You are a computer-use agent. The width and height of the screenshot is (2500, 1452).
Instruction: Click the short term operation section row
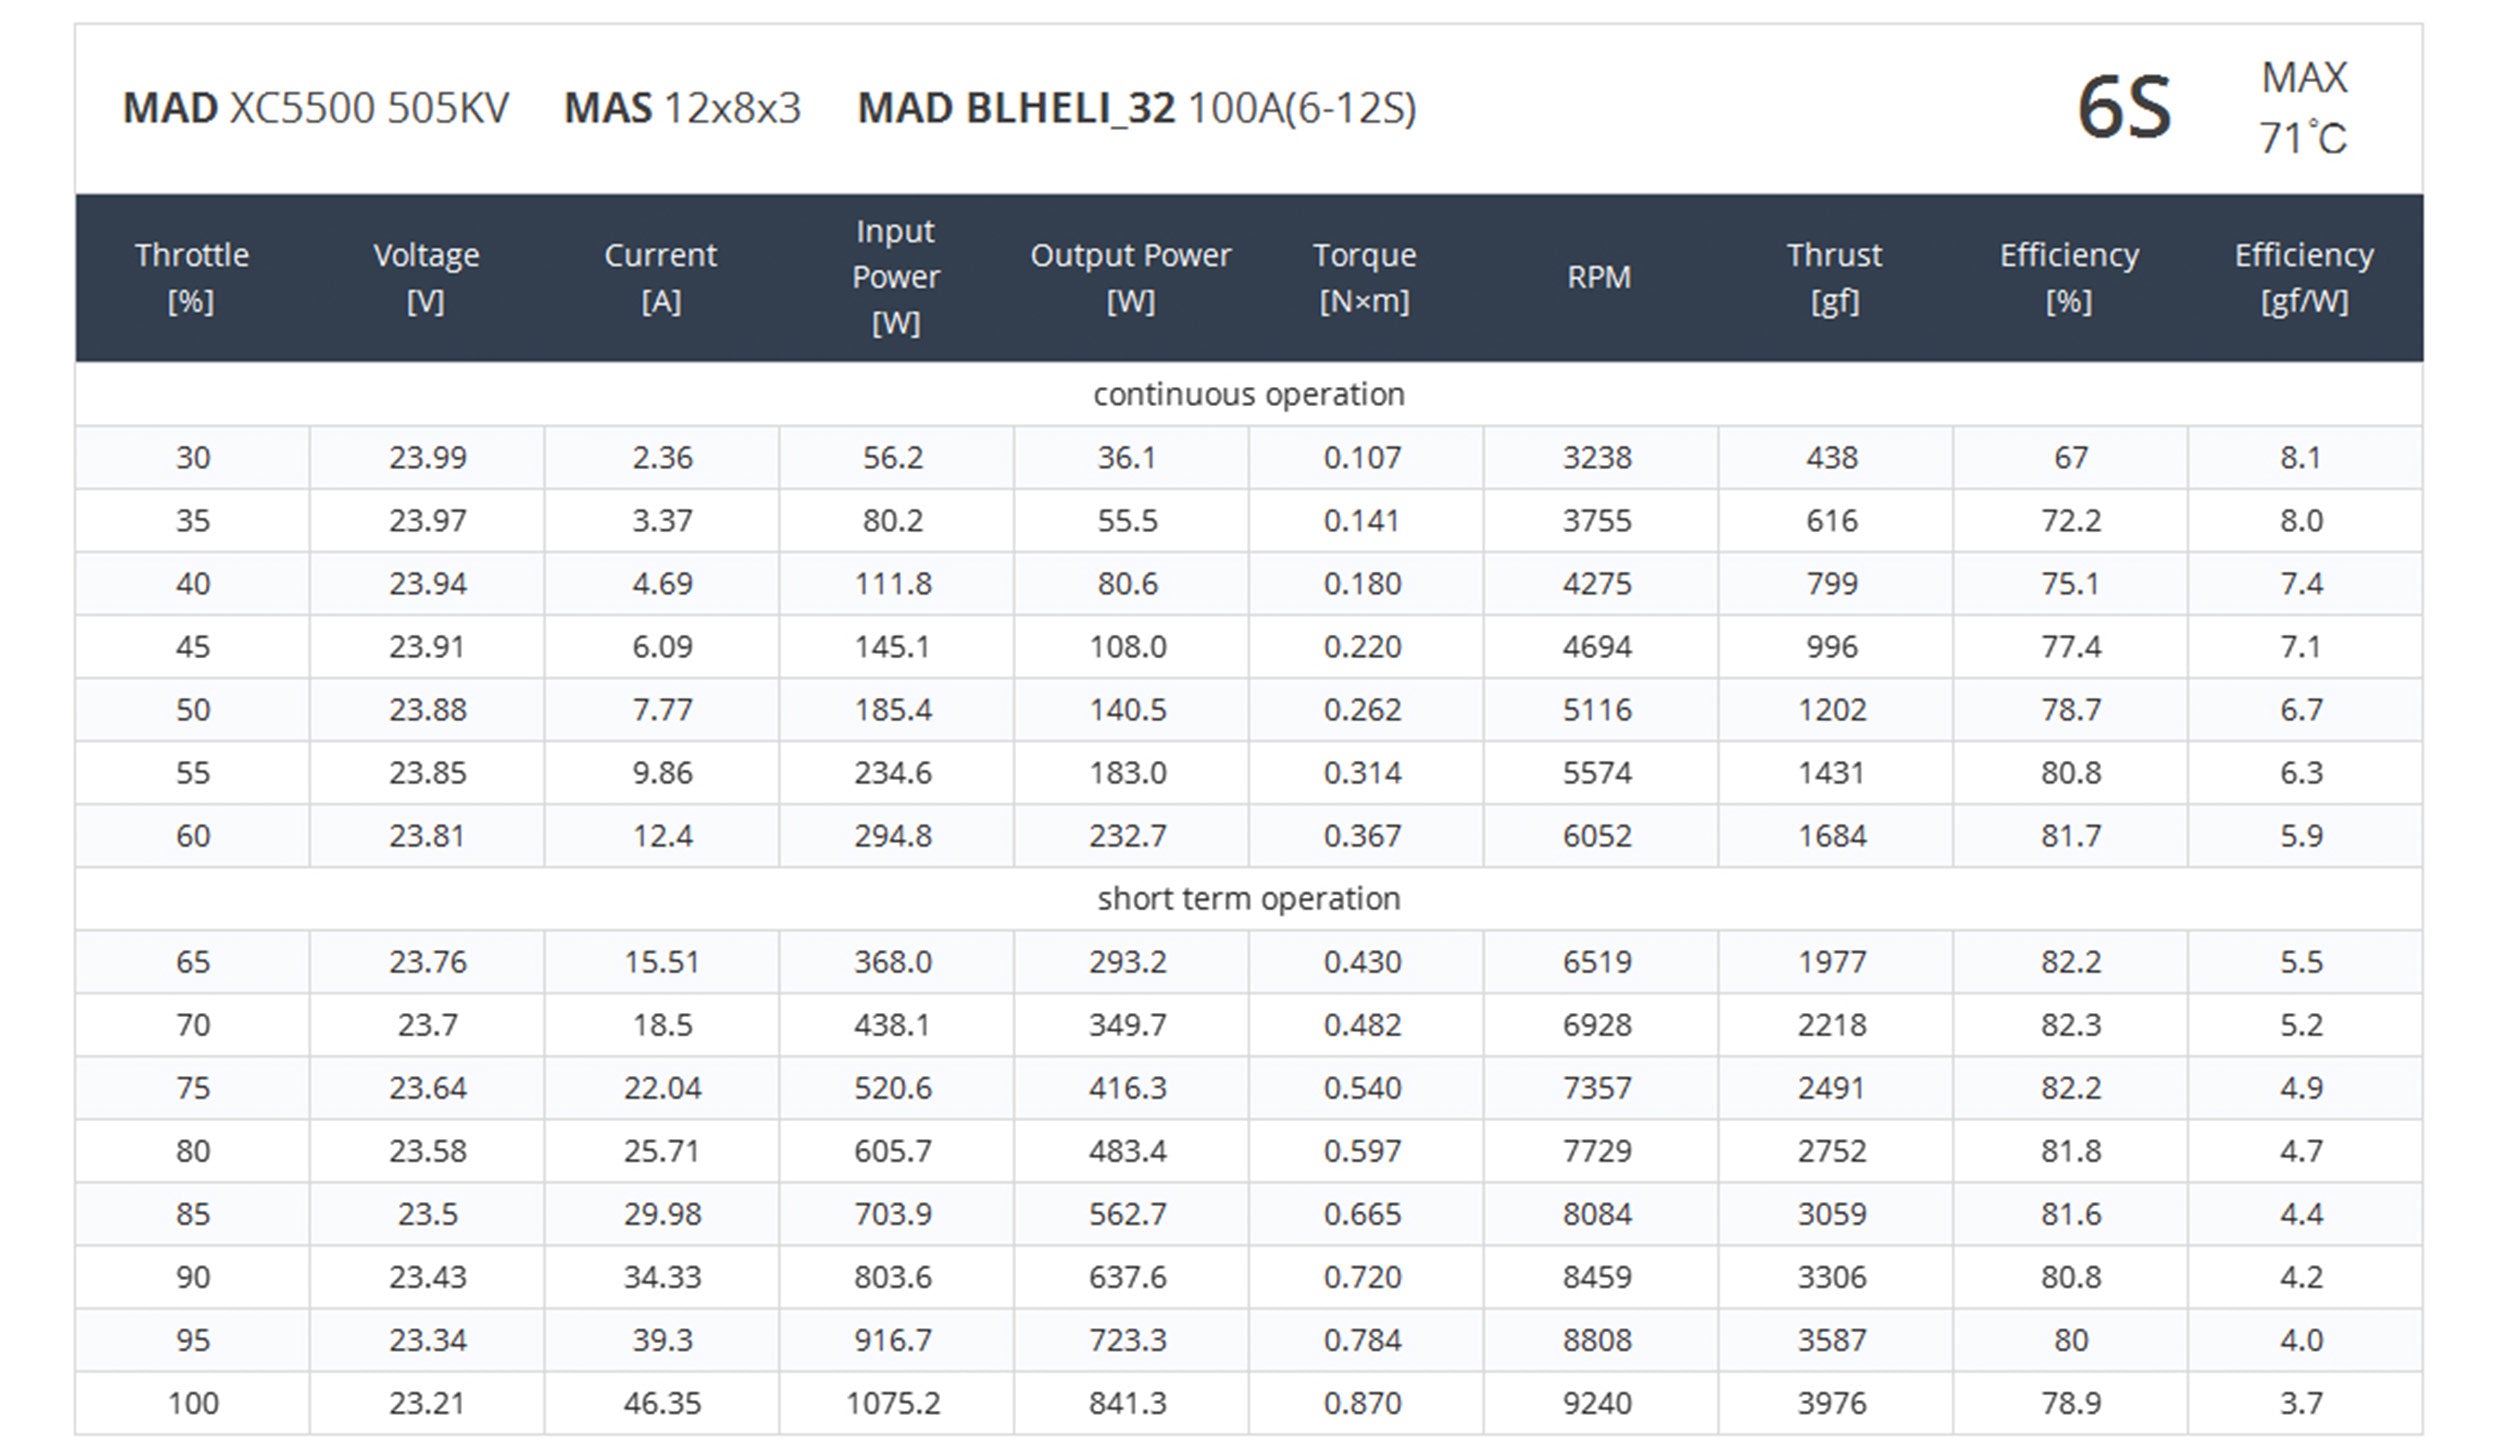click(x=1248, y=898)
